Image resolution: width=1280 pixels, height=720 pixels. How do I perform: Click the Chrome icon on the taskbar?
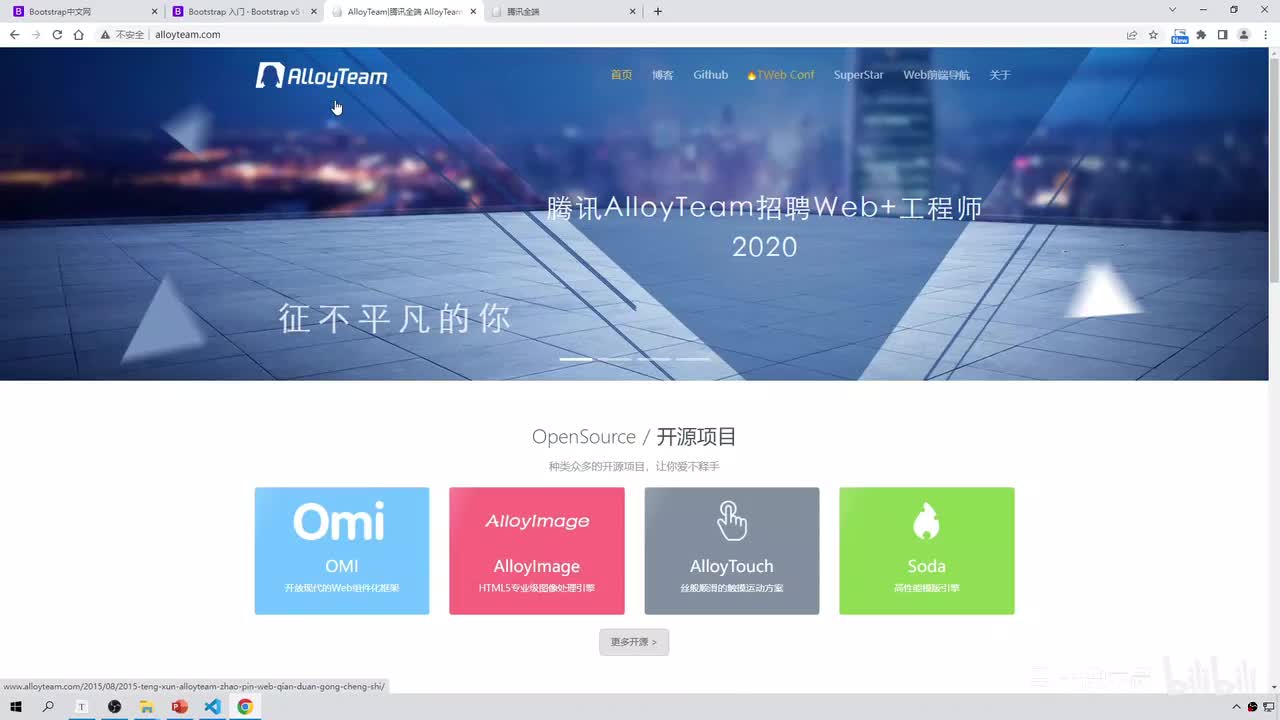(245, 707)
